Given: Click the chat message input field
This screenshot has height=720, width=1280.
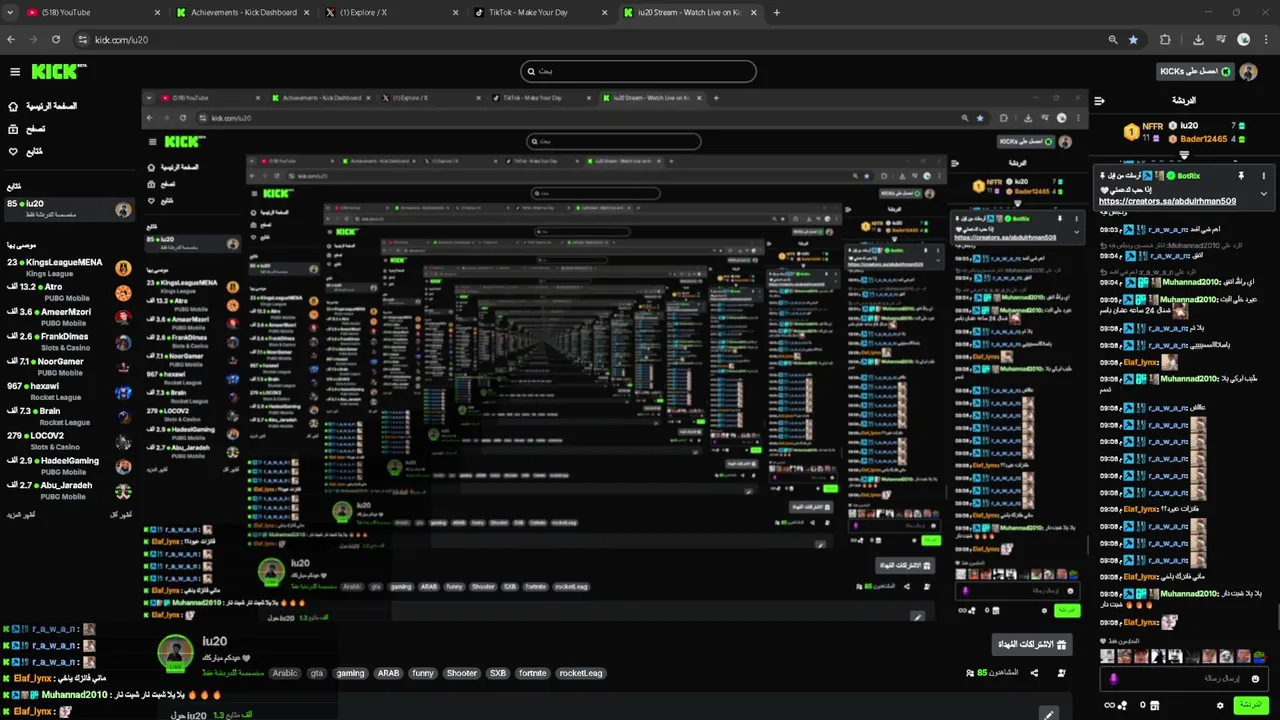Looking at the screenshot, I should pos(1185,679).
